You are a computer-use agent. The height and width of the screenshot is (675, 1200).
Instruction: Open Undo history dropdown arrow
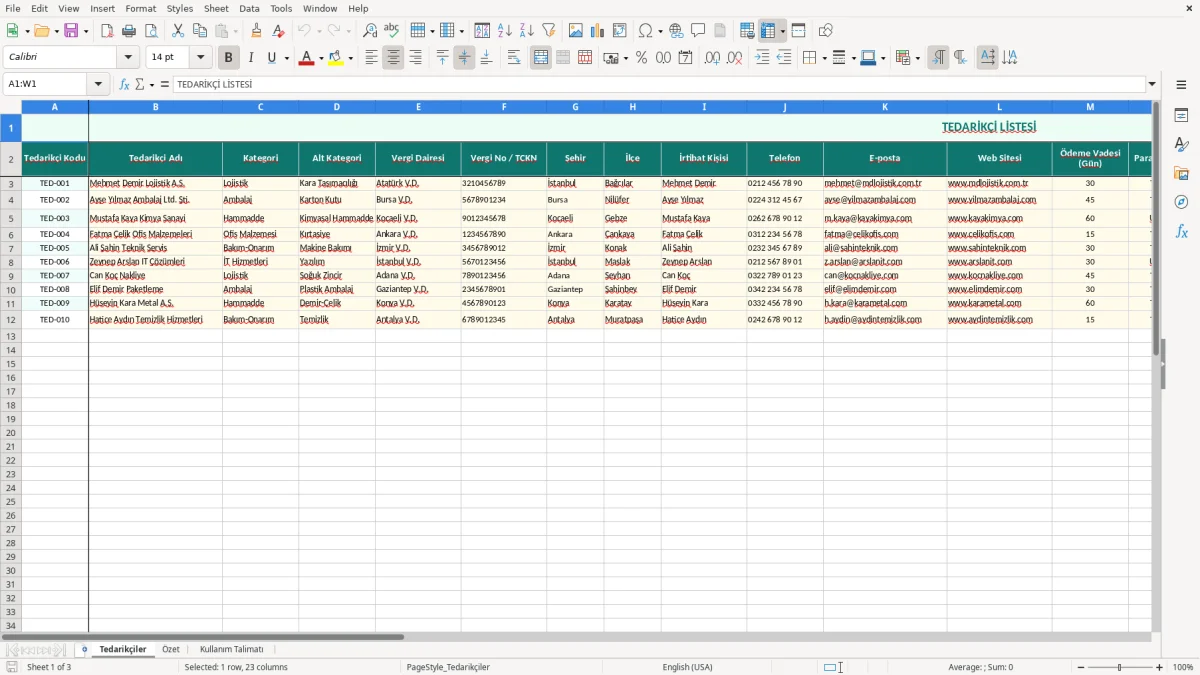(319, 31)
